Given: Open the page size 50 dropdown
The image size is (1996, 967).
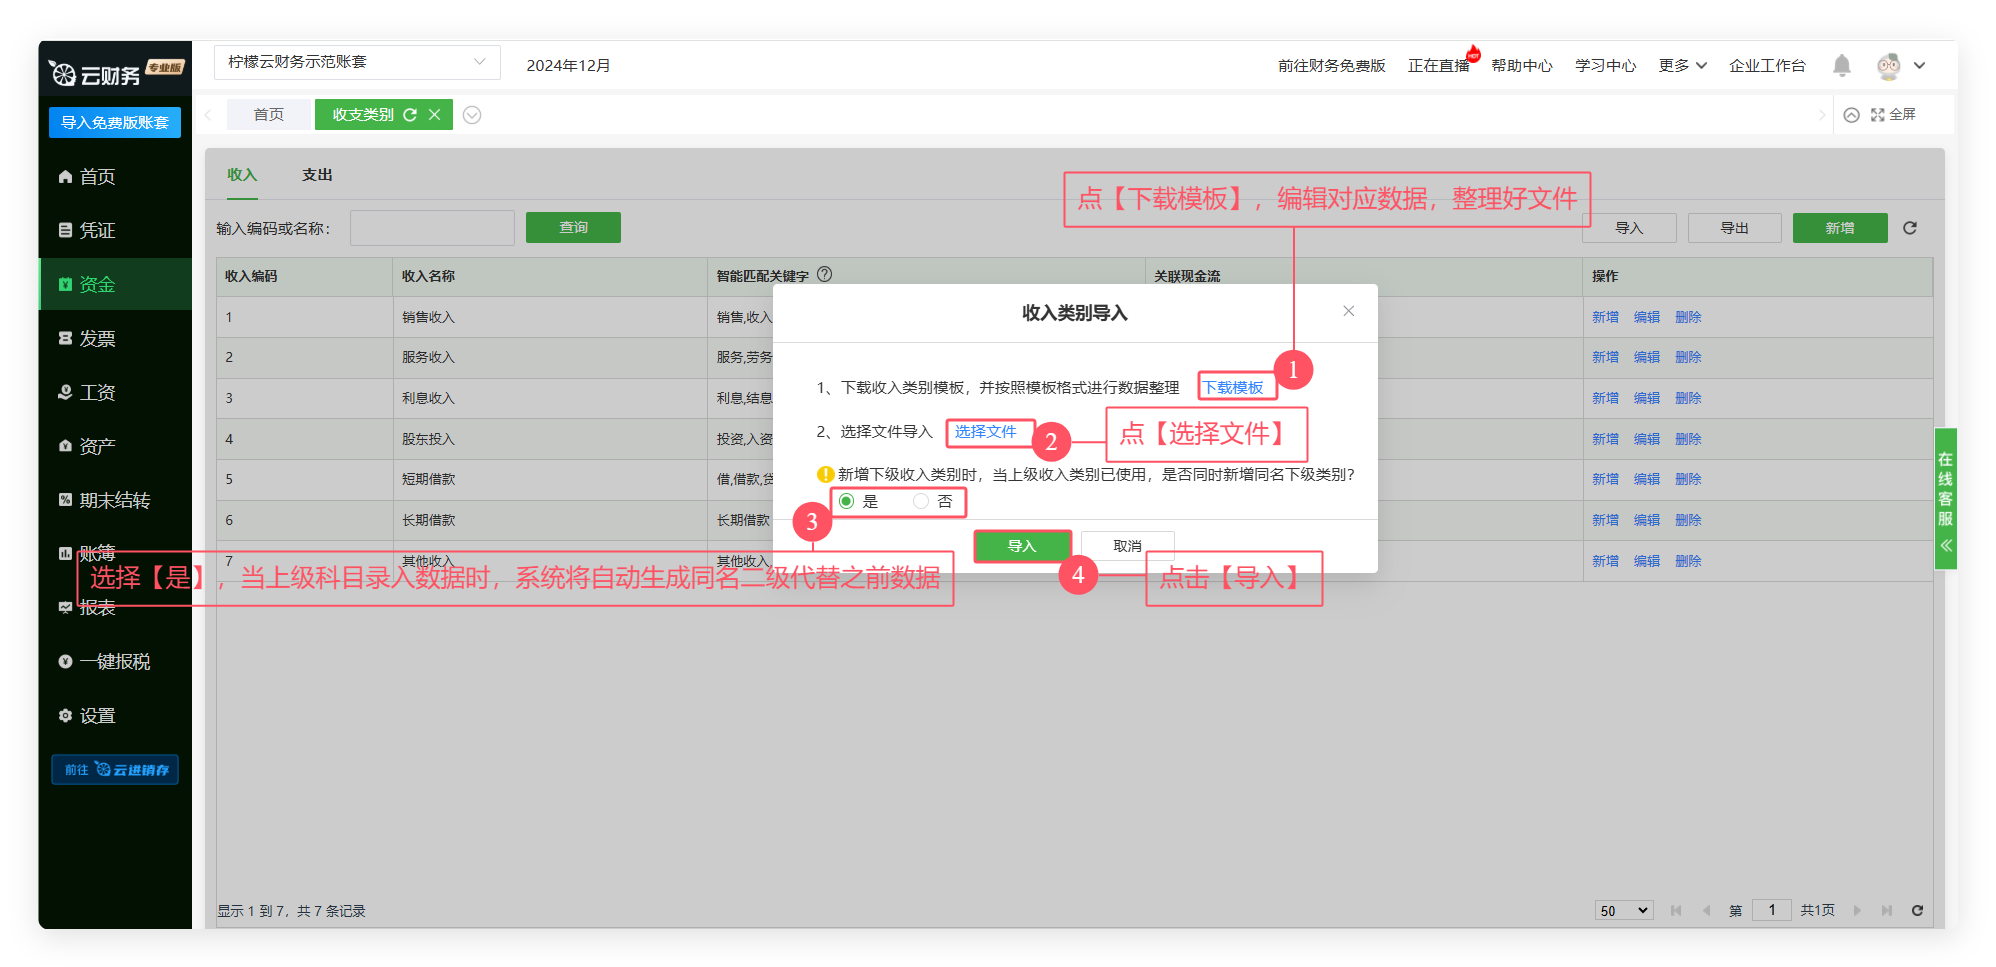Looking at the screenshot, I should pyautogui.click(x=1623, y=910).
